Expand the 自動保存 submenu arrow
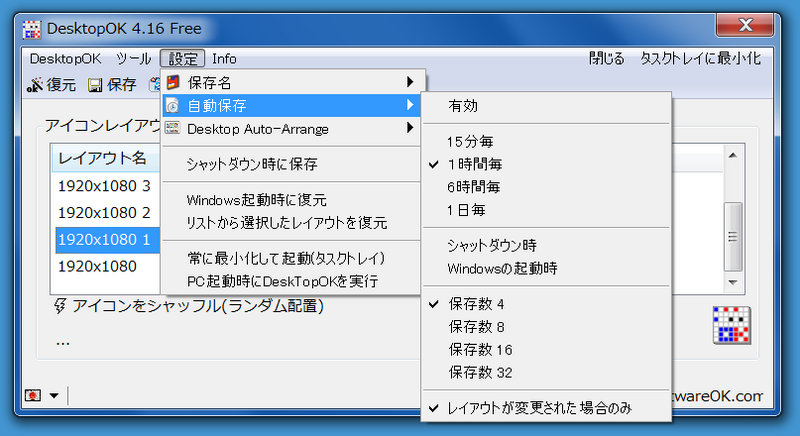Viewport: 800px width, 436px height. point(410,105)
